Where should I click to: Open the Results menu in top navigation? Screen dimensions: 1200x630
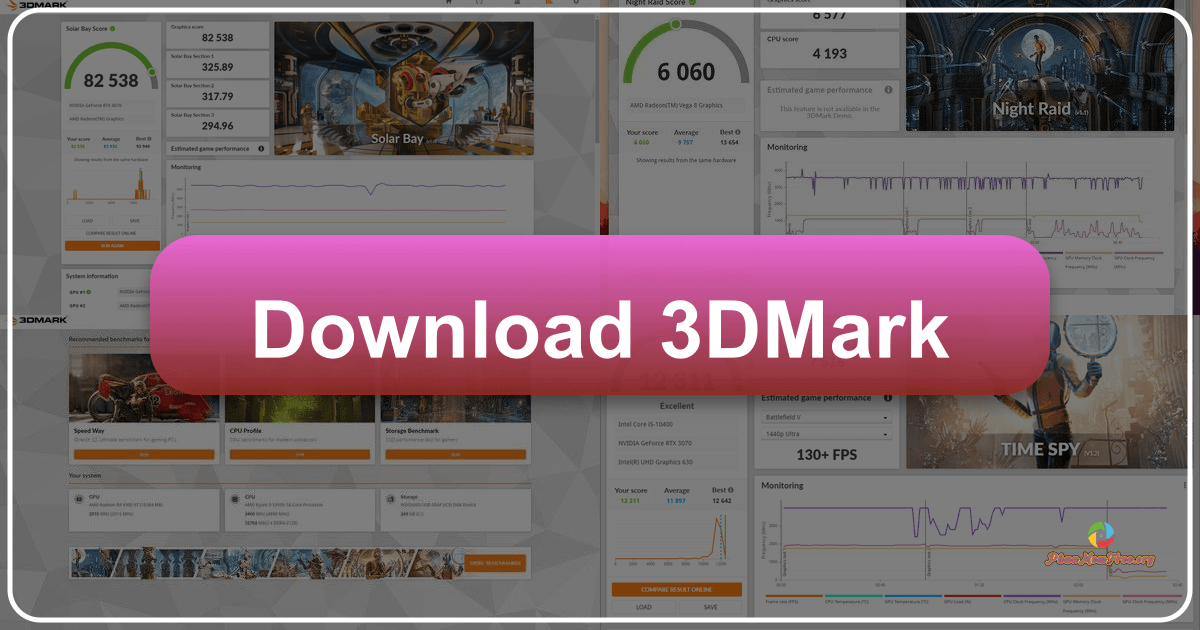(550, 3)
